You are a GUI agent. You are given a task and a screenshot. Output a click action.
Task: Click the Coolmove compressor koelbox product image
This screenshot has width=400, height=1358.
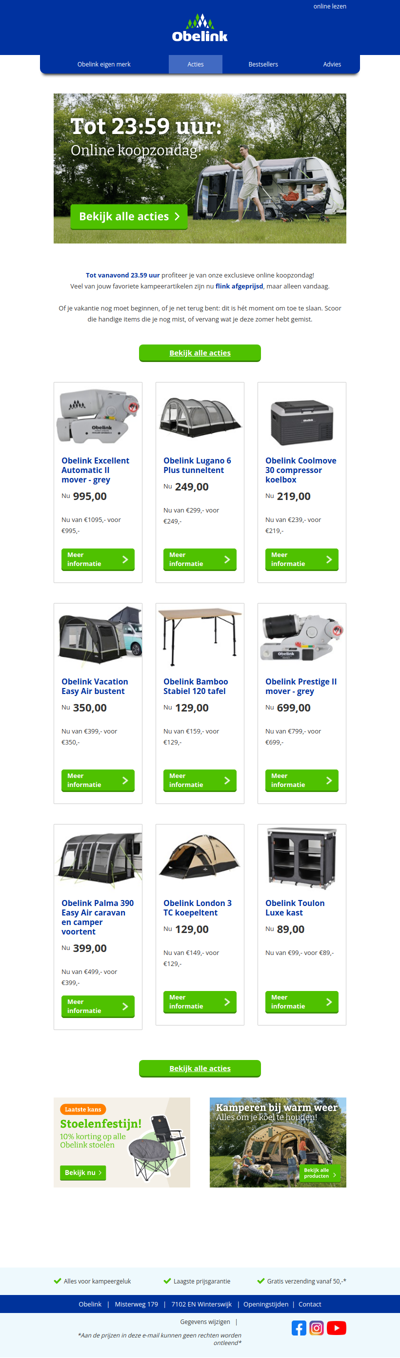tap(302, 419)
